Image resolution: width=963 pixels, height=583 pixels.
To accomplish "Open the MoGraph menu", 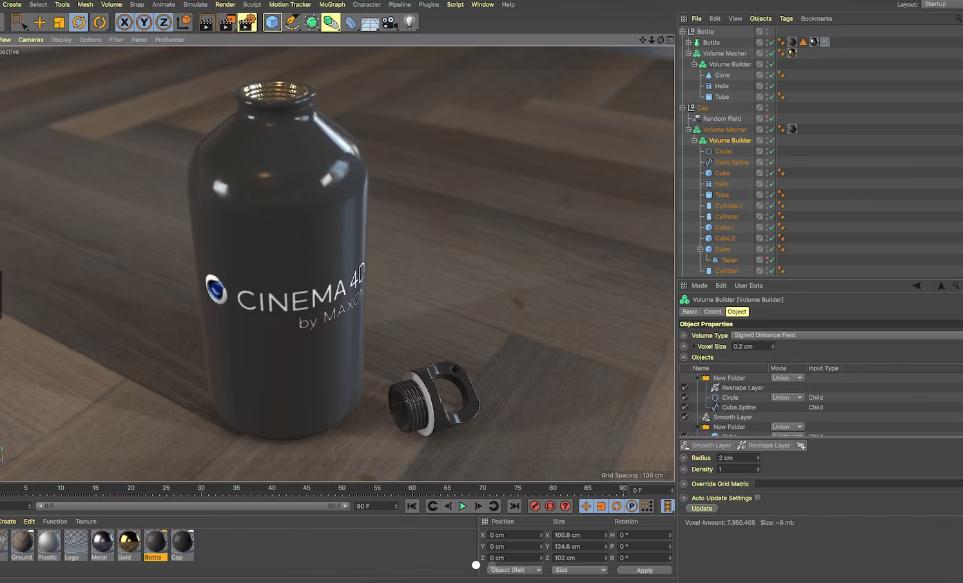I will click(332, 4).
